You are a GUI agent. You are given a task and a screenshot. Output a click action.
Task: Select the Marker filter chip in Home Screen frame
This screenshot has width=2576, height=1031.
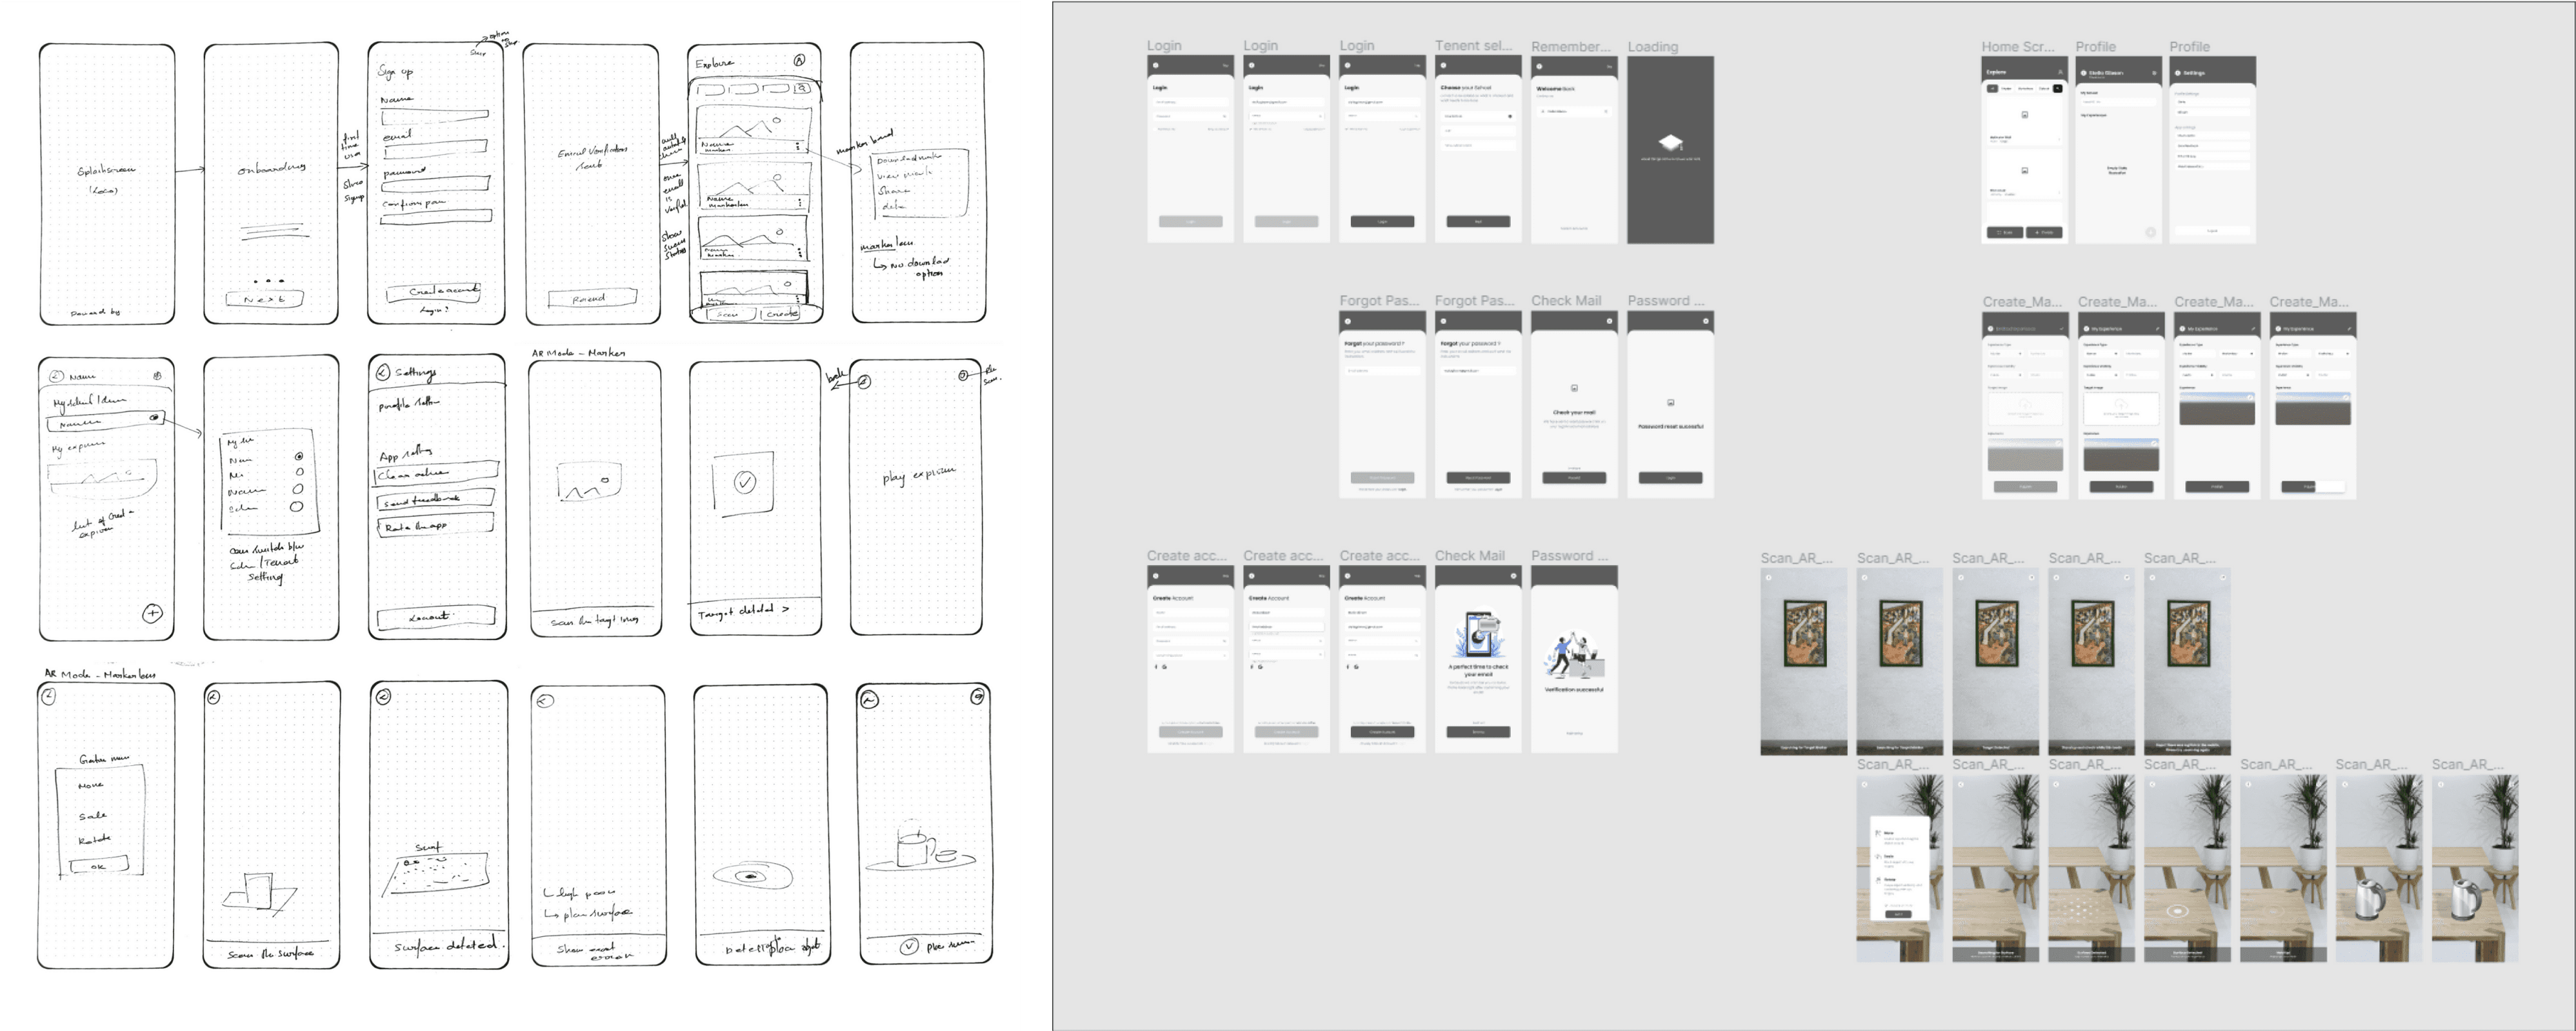click(2006, 88)
